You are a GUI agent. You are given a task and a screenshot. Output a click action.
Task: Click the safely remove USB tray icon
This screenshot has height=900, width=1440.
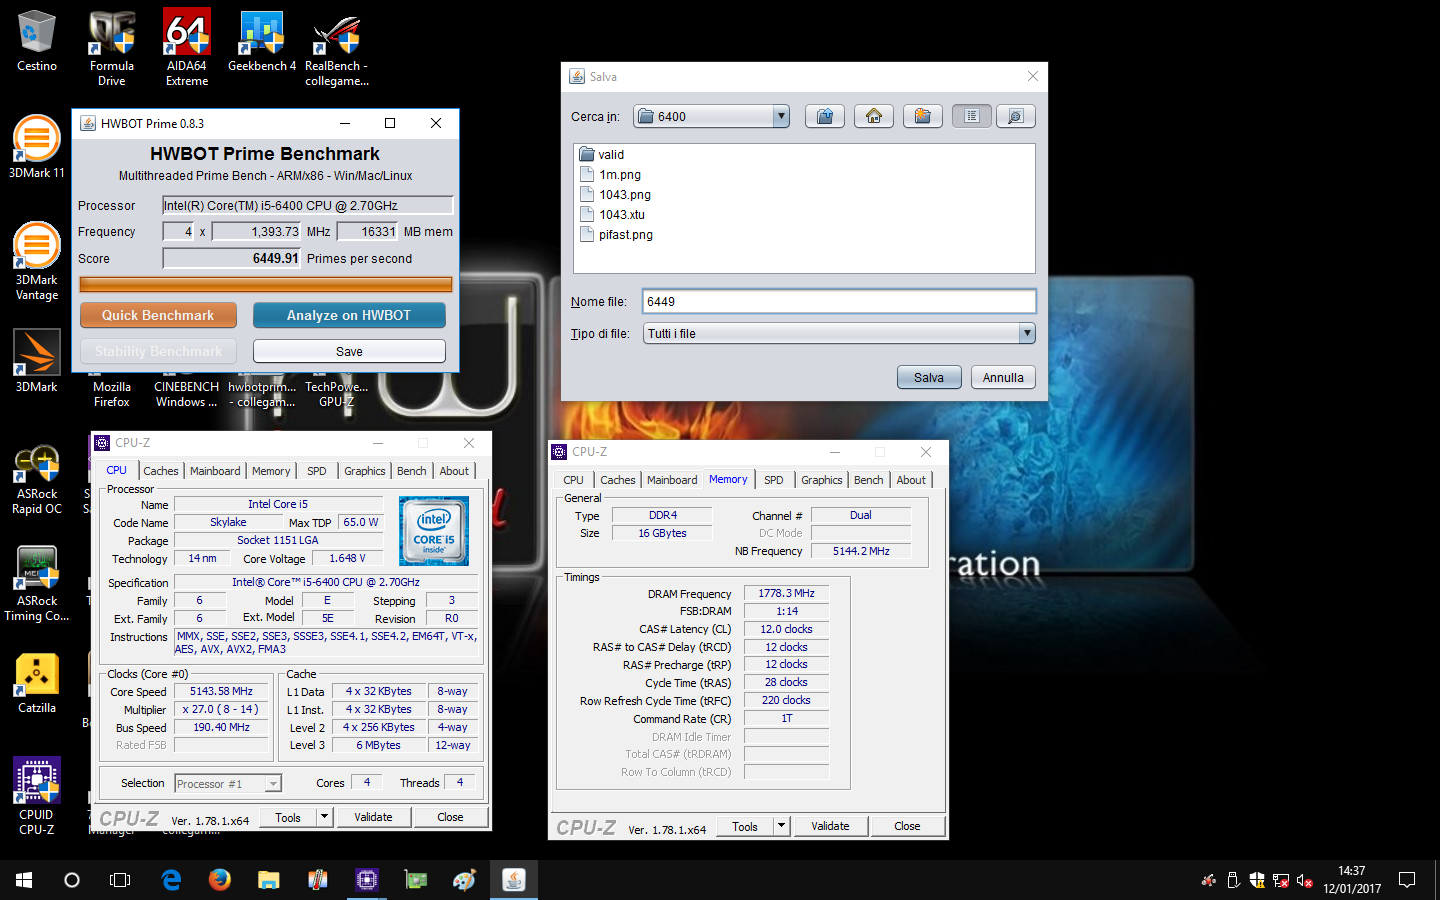[1233, 881]
